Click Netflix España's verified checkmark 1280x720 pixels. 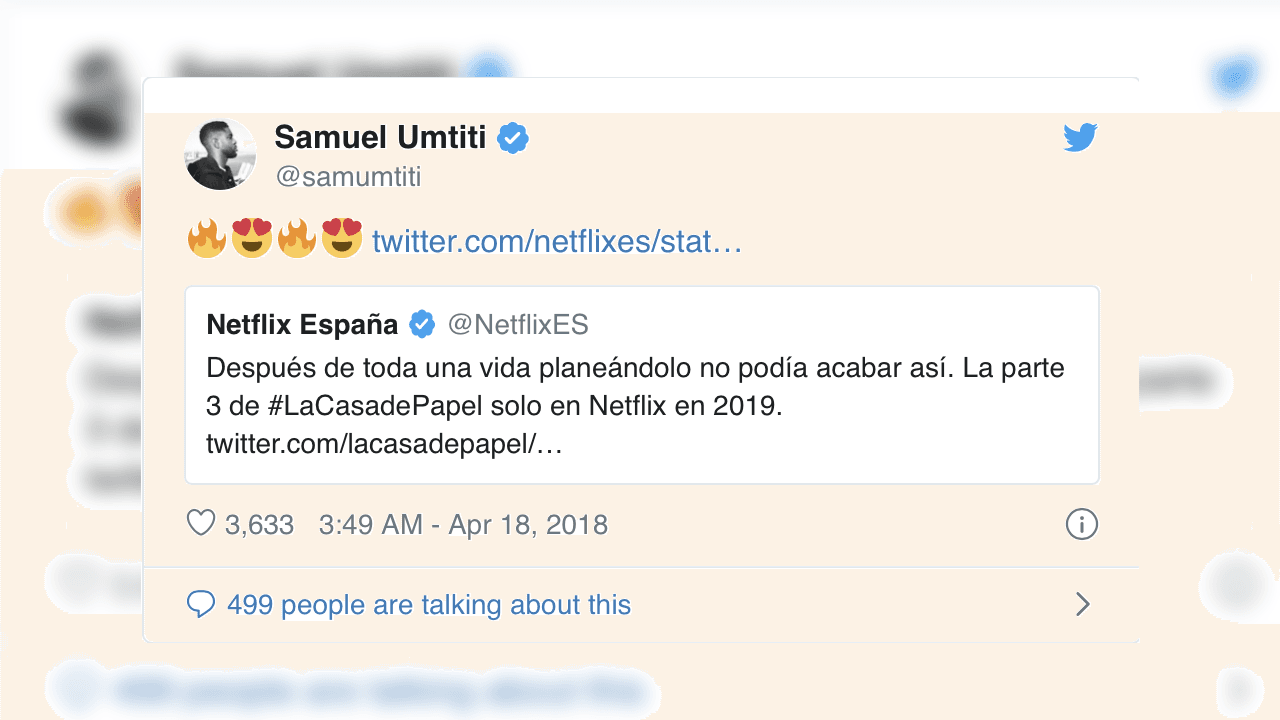point(421,323)
